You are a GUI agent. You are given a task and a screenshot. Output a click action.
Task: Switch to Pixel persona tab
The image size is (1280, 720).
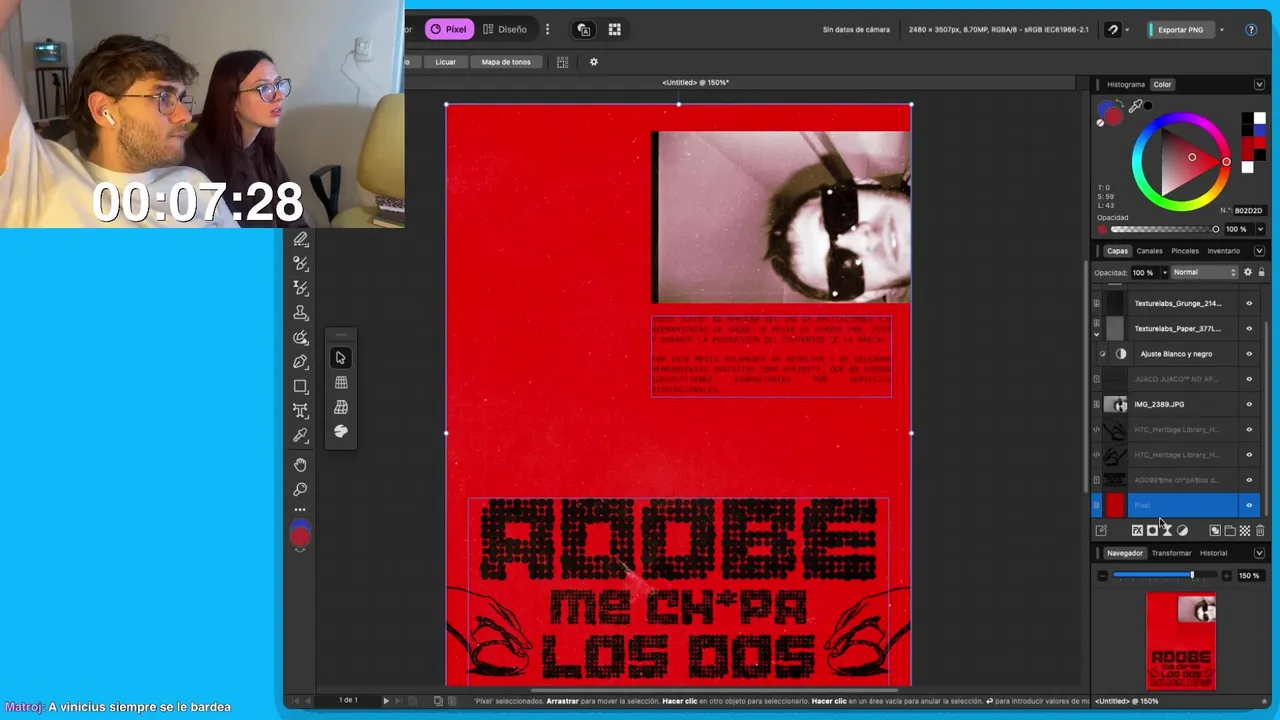[448, 30]
